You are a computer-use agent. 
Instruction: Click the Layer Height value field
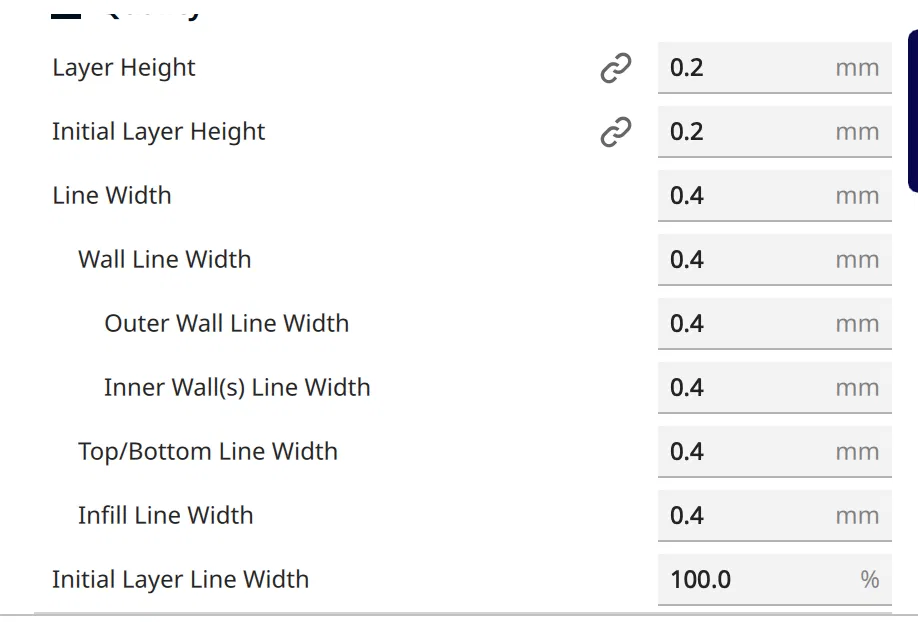(750, 68)
